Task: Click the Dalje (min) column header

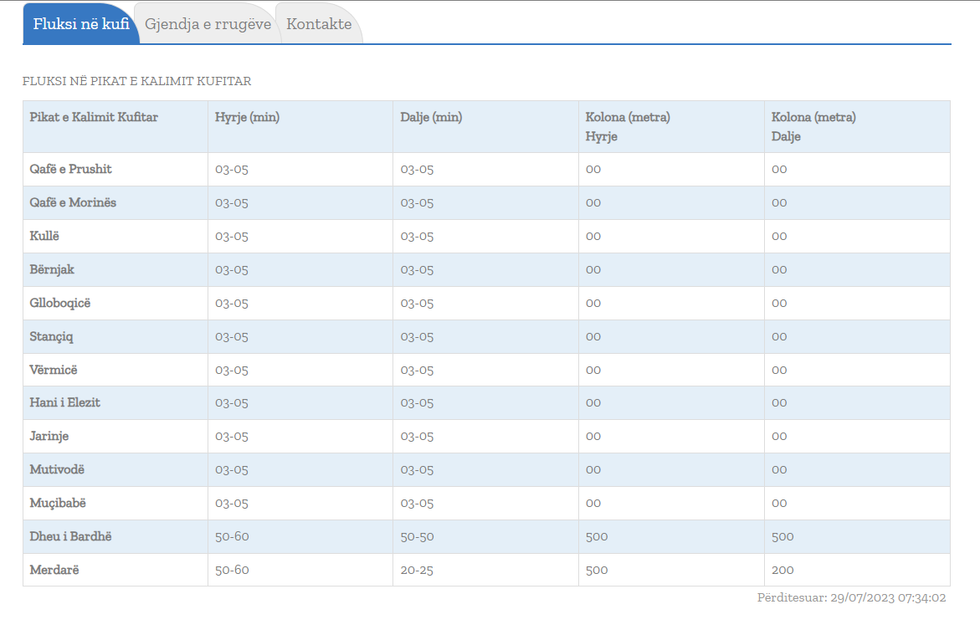Action: [x=431, y=117]
